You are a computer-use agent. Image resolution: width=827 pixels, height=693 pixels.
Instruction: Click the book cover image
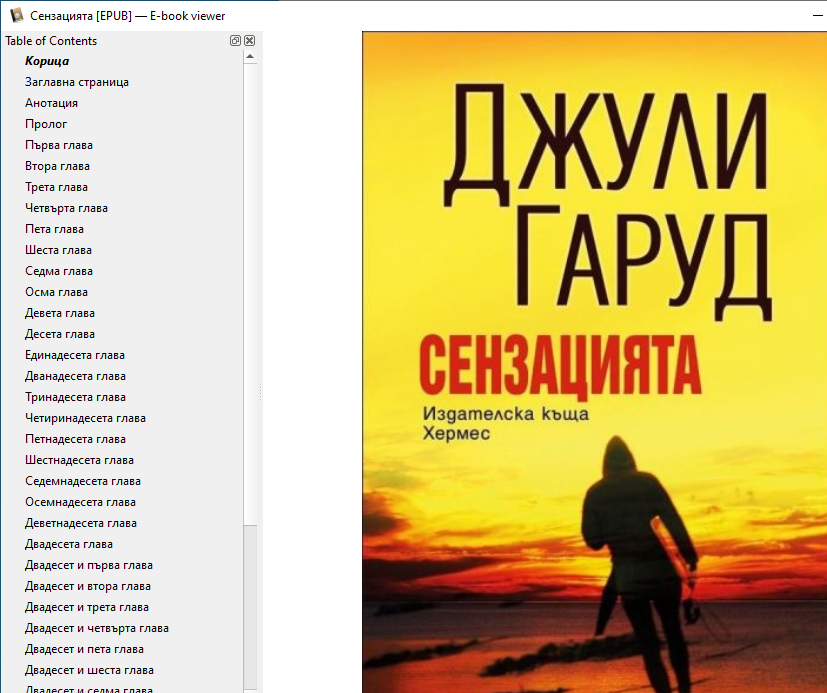pos(594,362)
